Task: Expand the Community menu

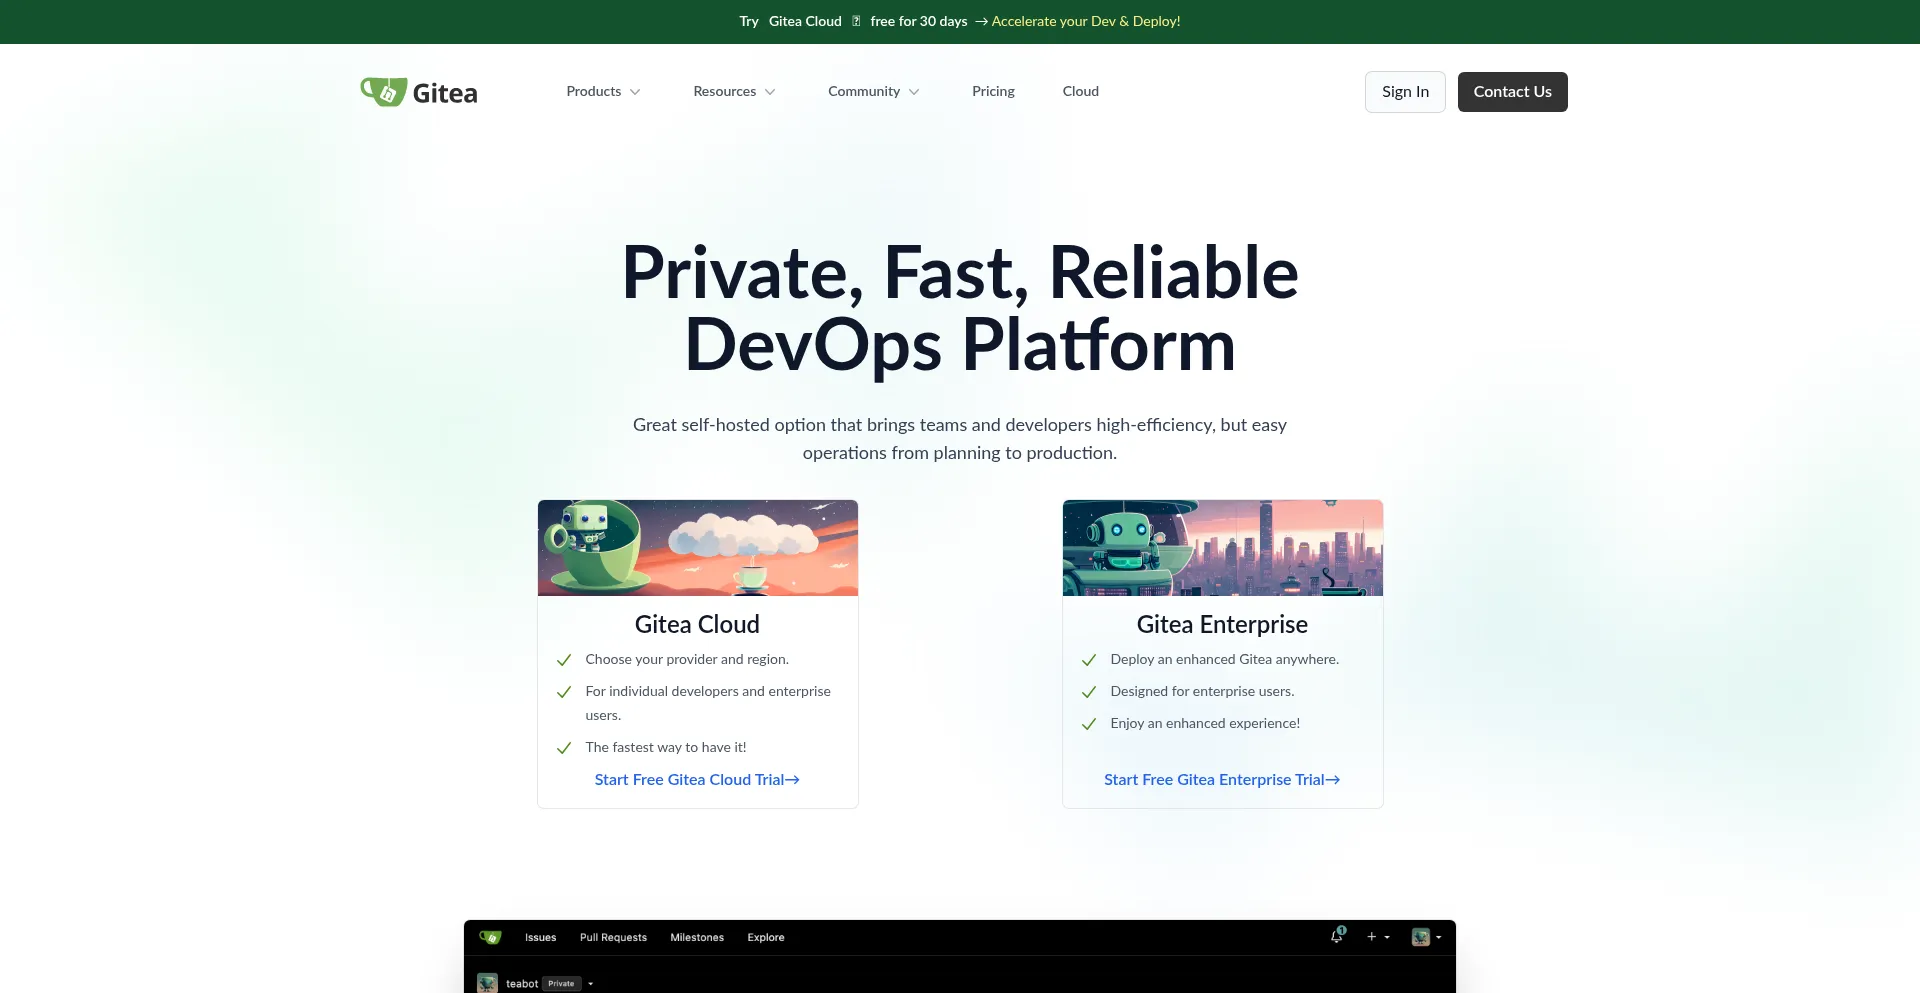Action: click(x=873, y=91)
